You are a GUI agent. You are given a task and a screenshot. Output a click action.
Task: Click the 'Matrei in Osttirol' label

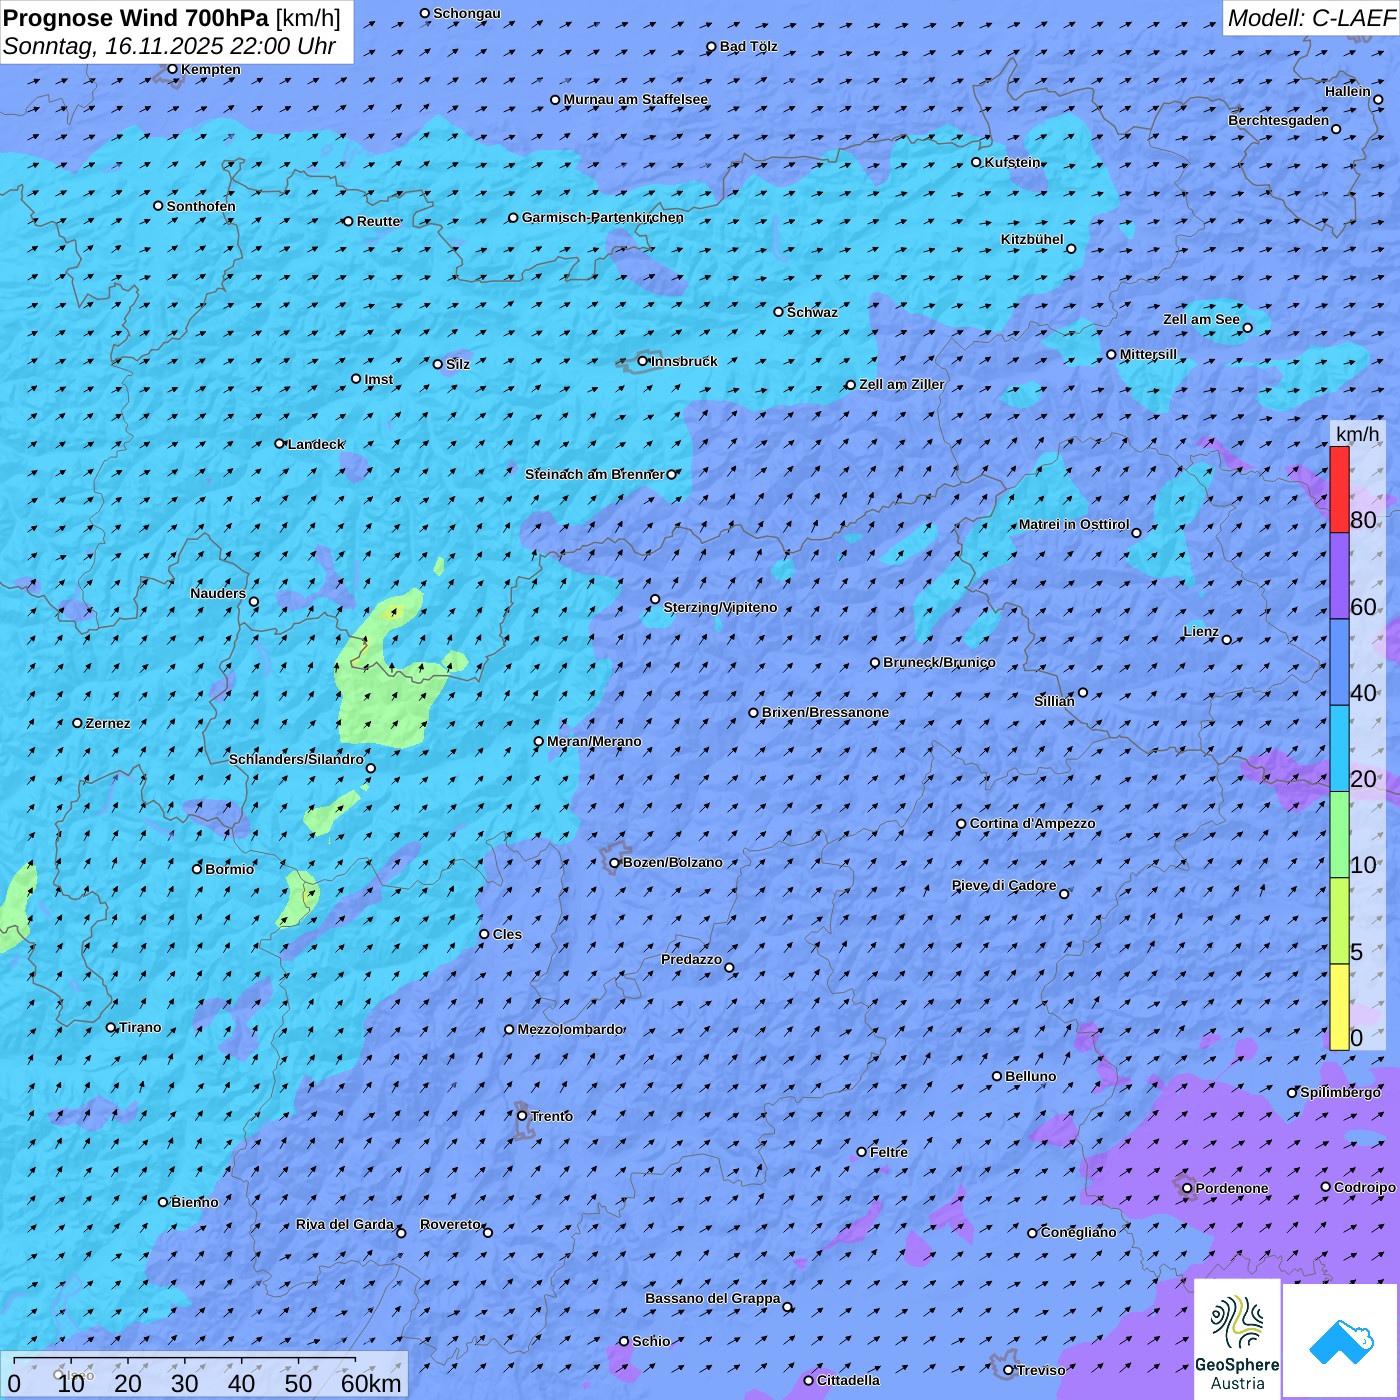[1074, 525]
